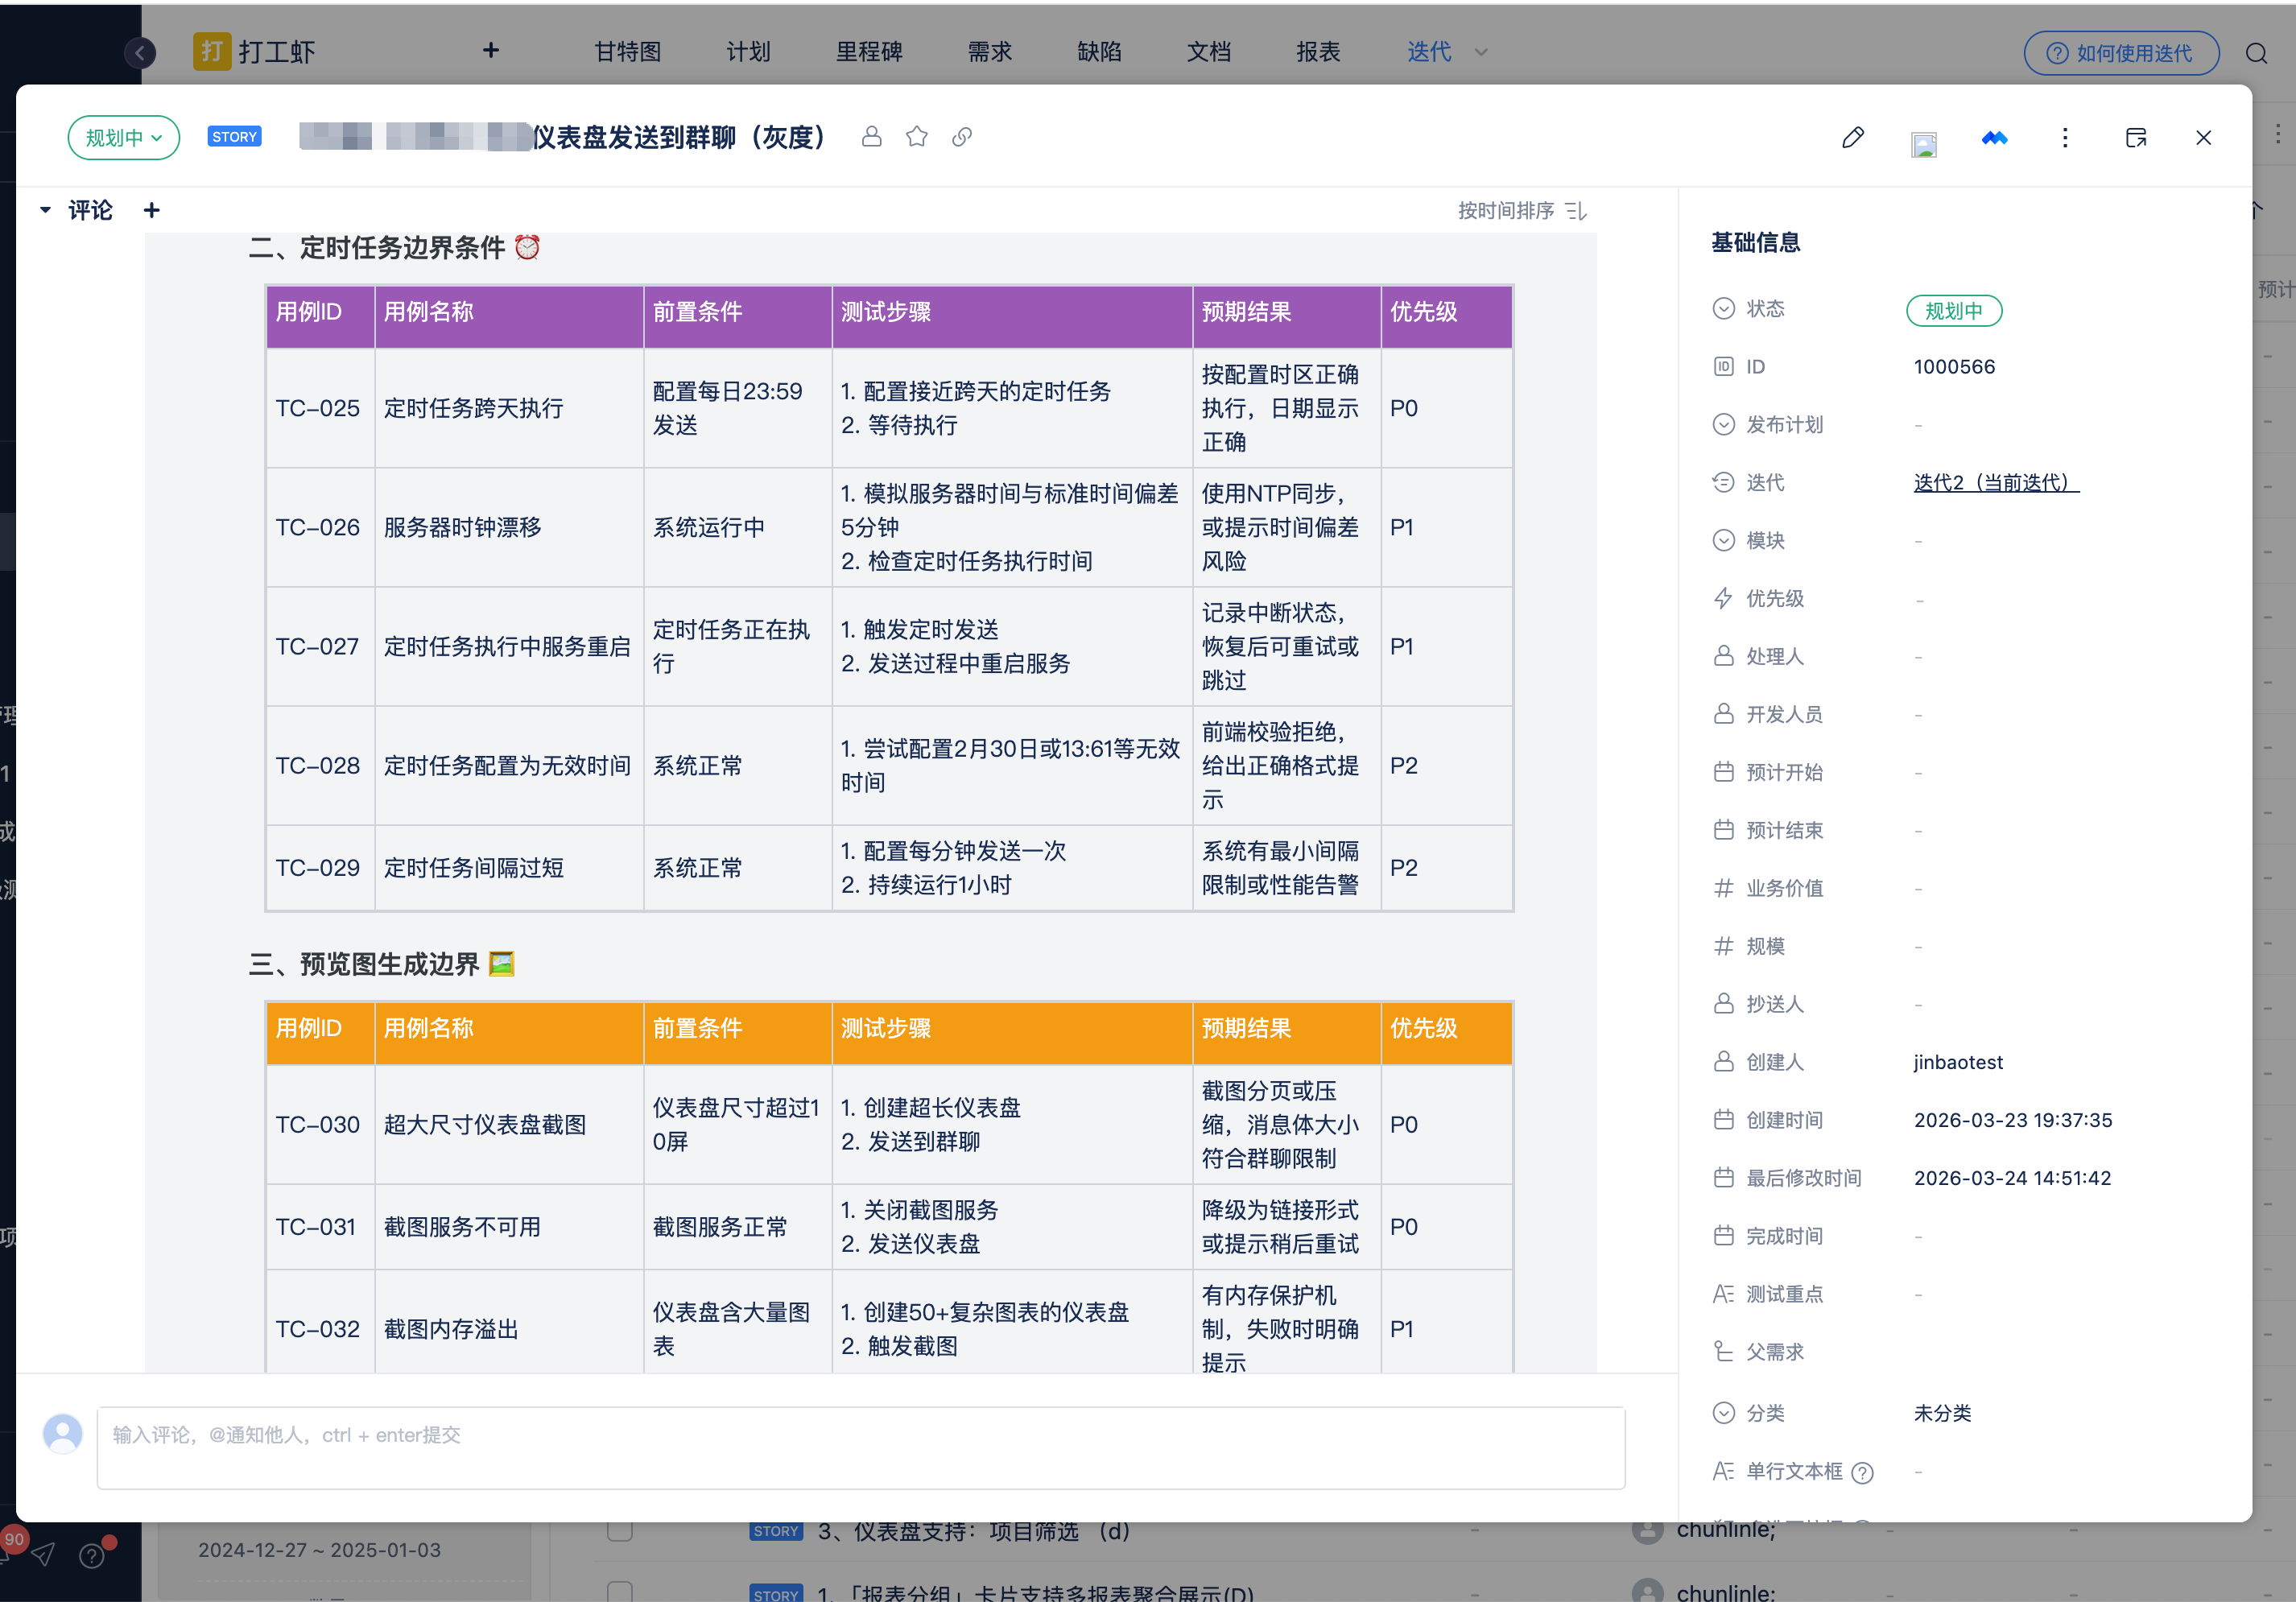The image size is (2296, 1602).
Task: Click the blue wave logo icon
Action: 1994,137
